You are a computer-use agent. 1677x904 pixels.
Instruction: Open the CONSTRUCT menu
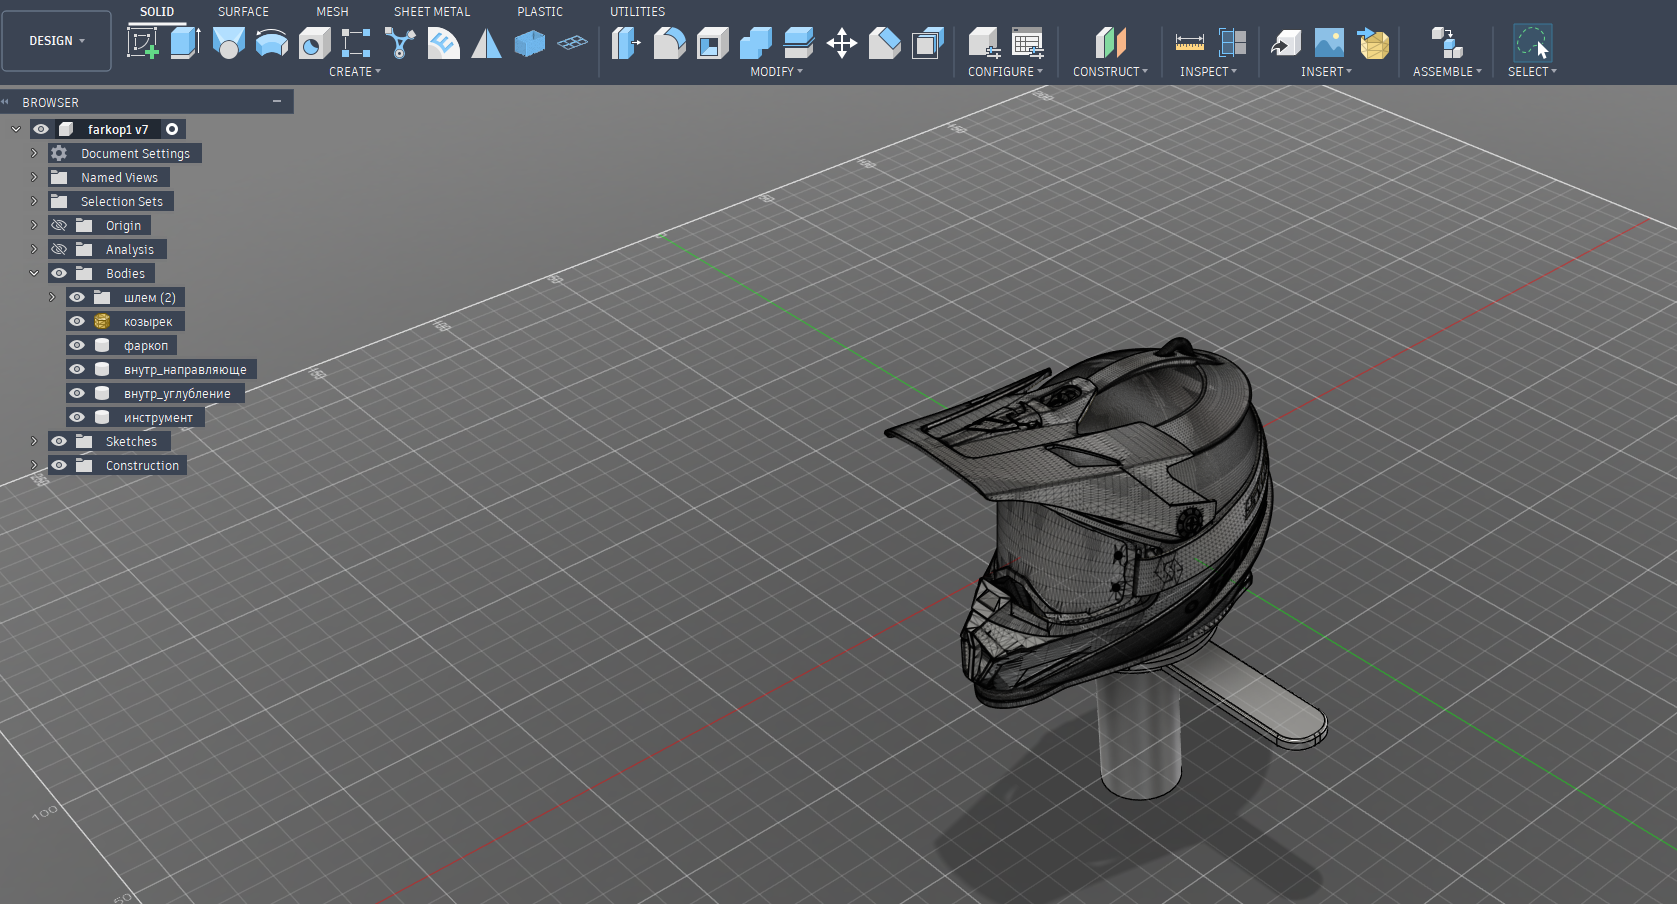point(1109,72)
